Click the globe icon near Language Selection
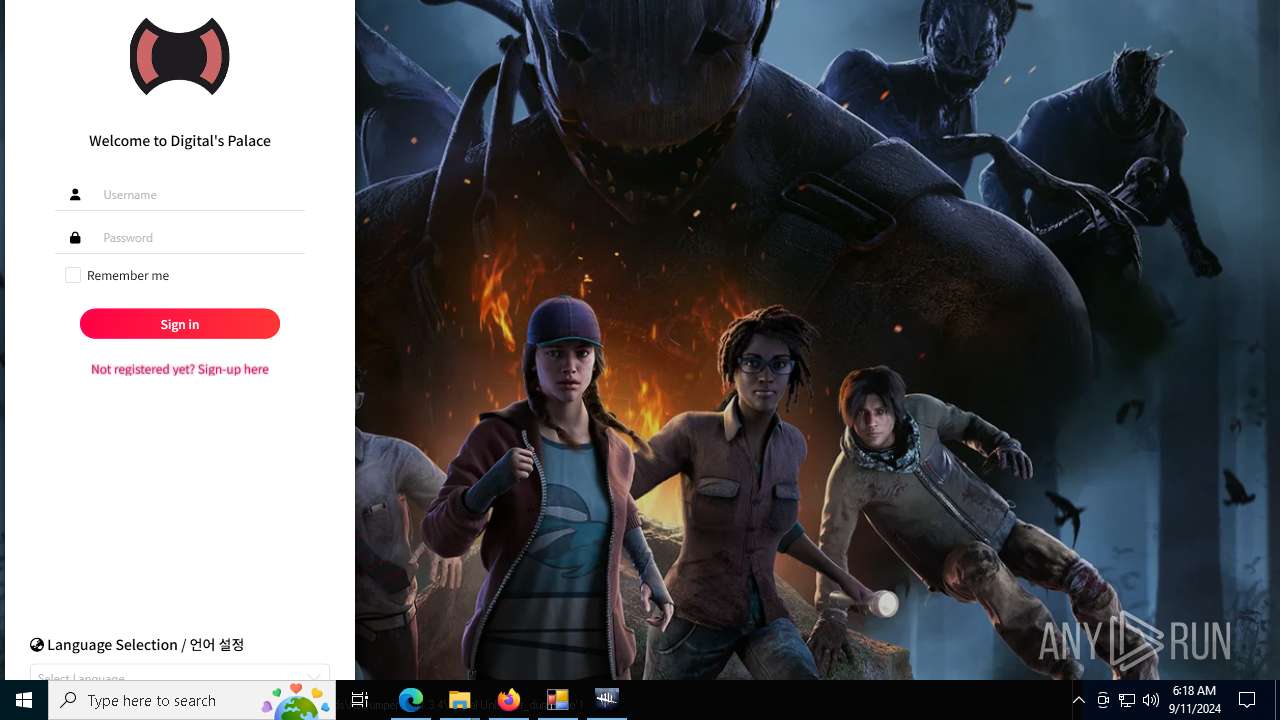 click(37, 645)
